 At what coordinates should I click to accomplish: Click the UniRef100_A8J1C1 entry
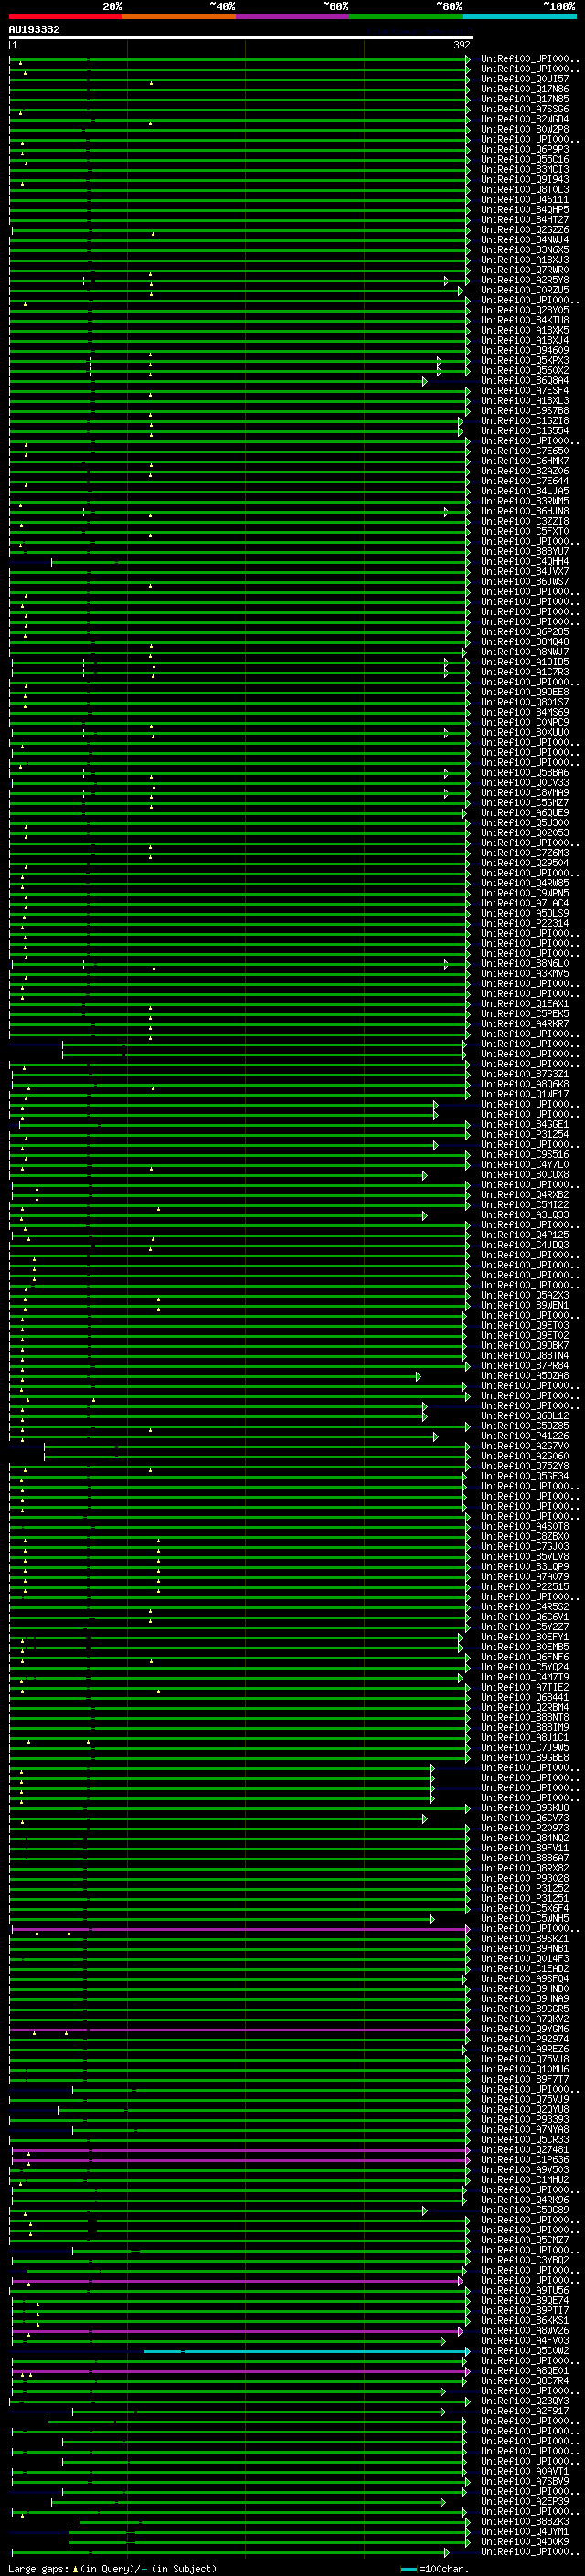[525, 1737]
